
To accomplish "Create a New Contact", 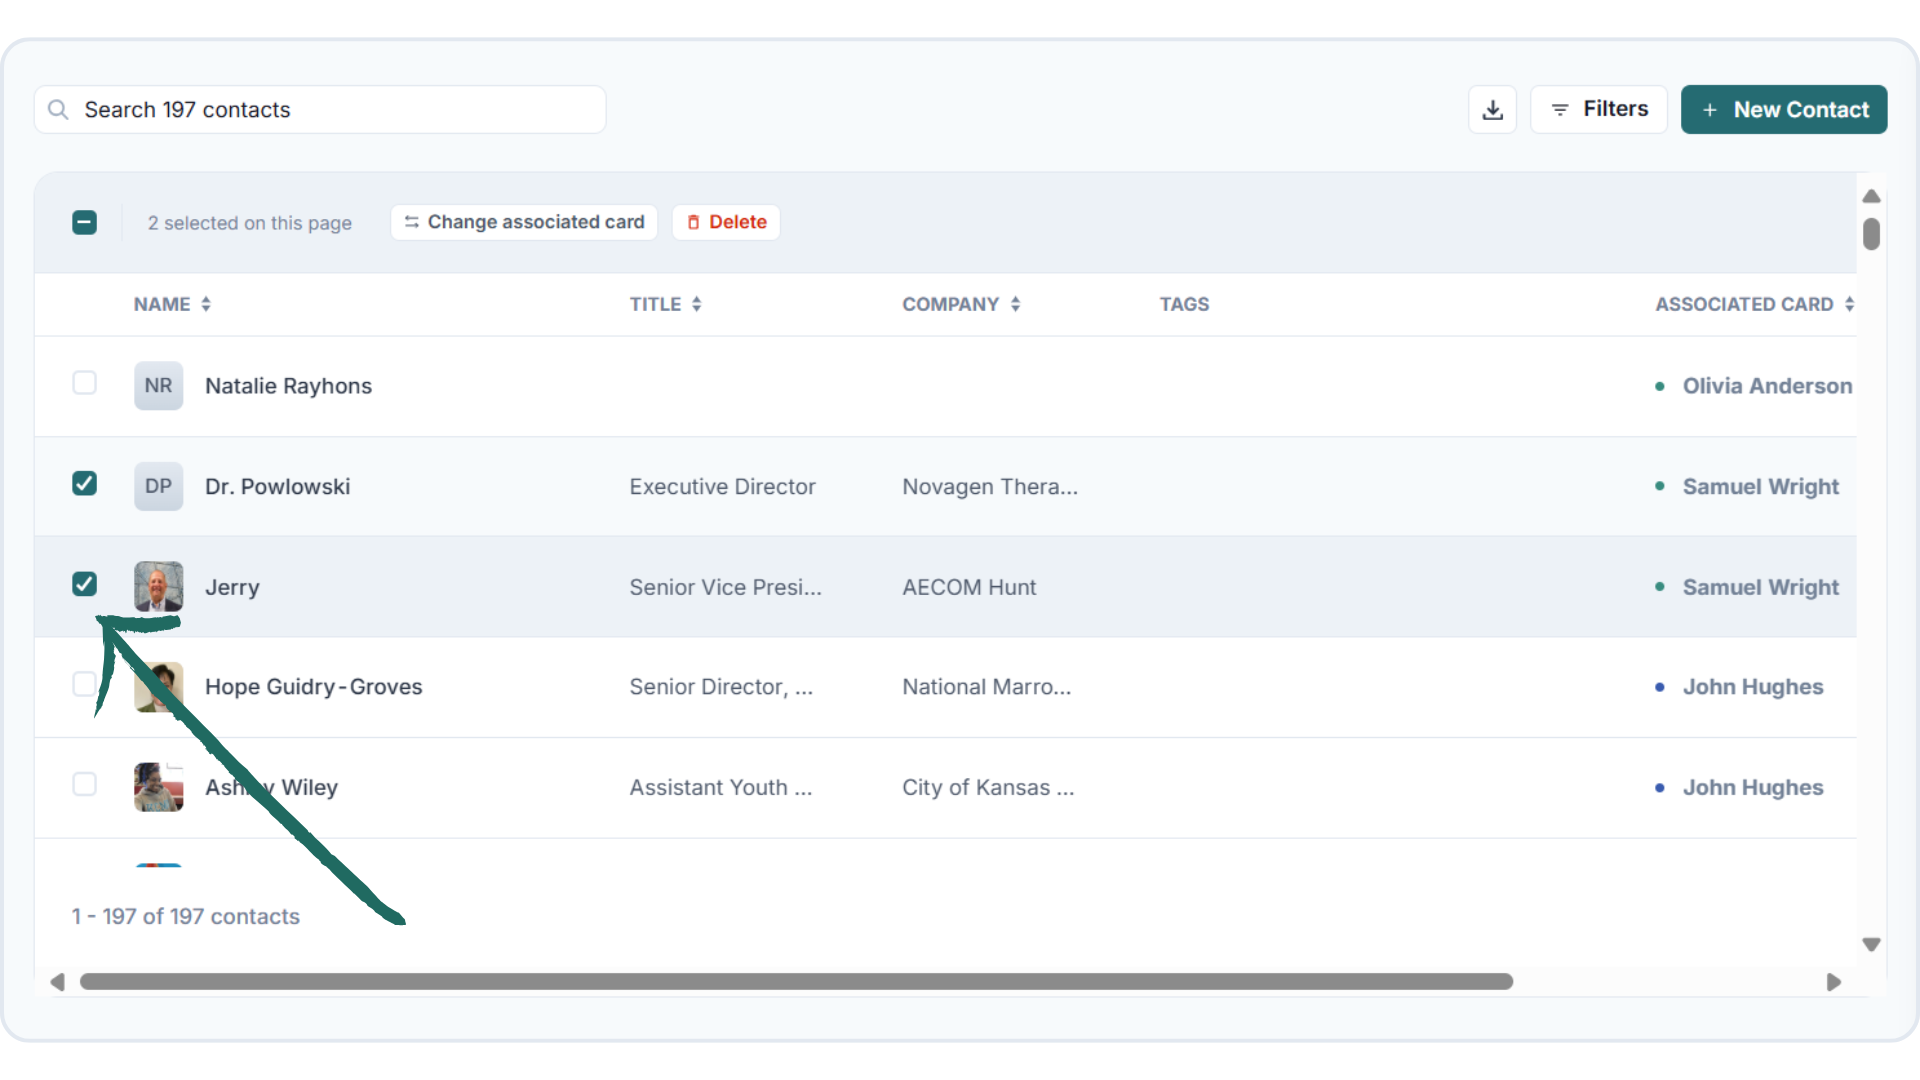I will pyautogui.click(x=1784, y=109).
